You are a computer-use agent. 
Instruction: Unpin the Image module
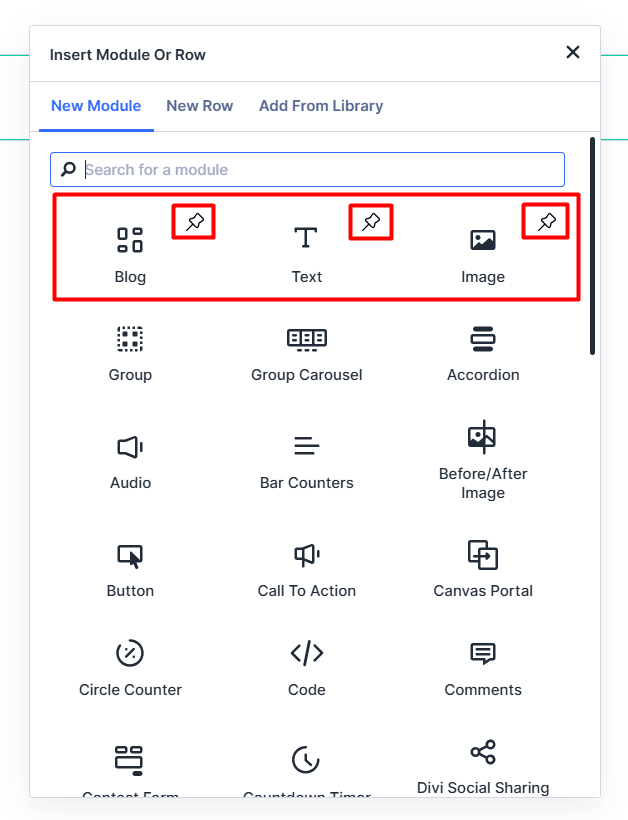click(546, 222)
